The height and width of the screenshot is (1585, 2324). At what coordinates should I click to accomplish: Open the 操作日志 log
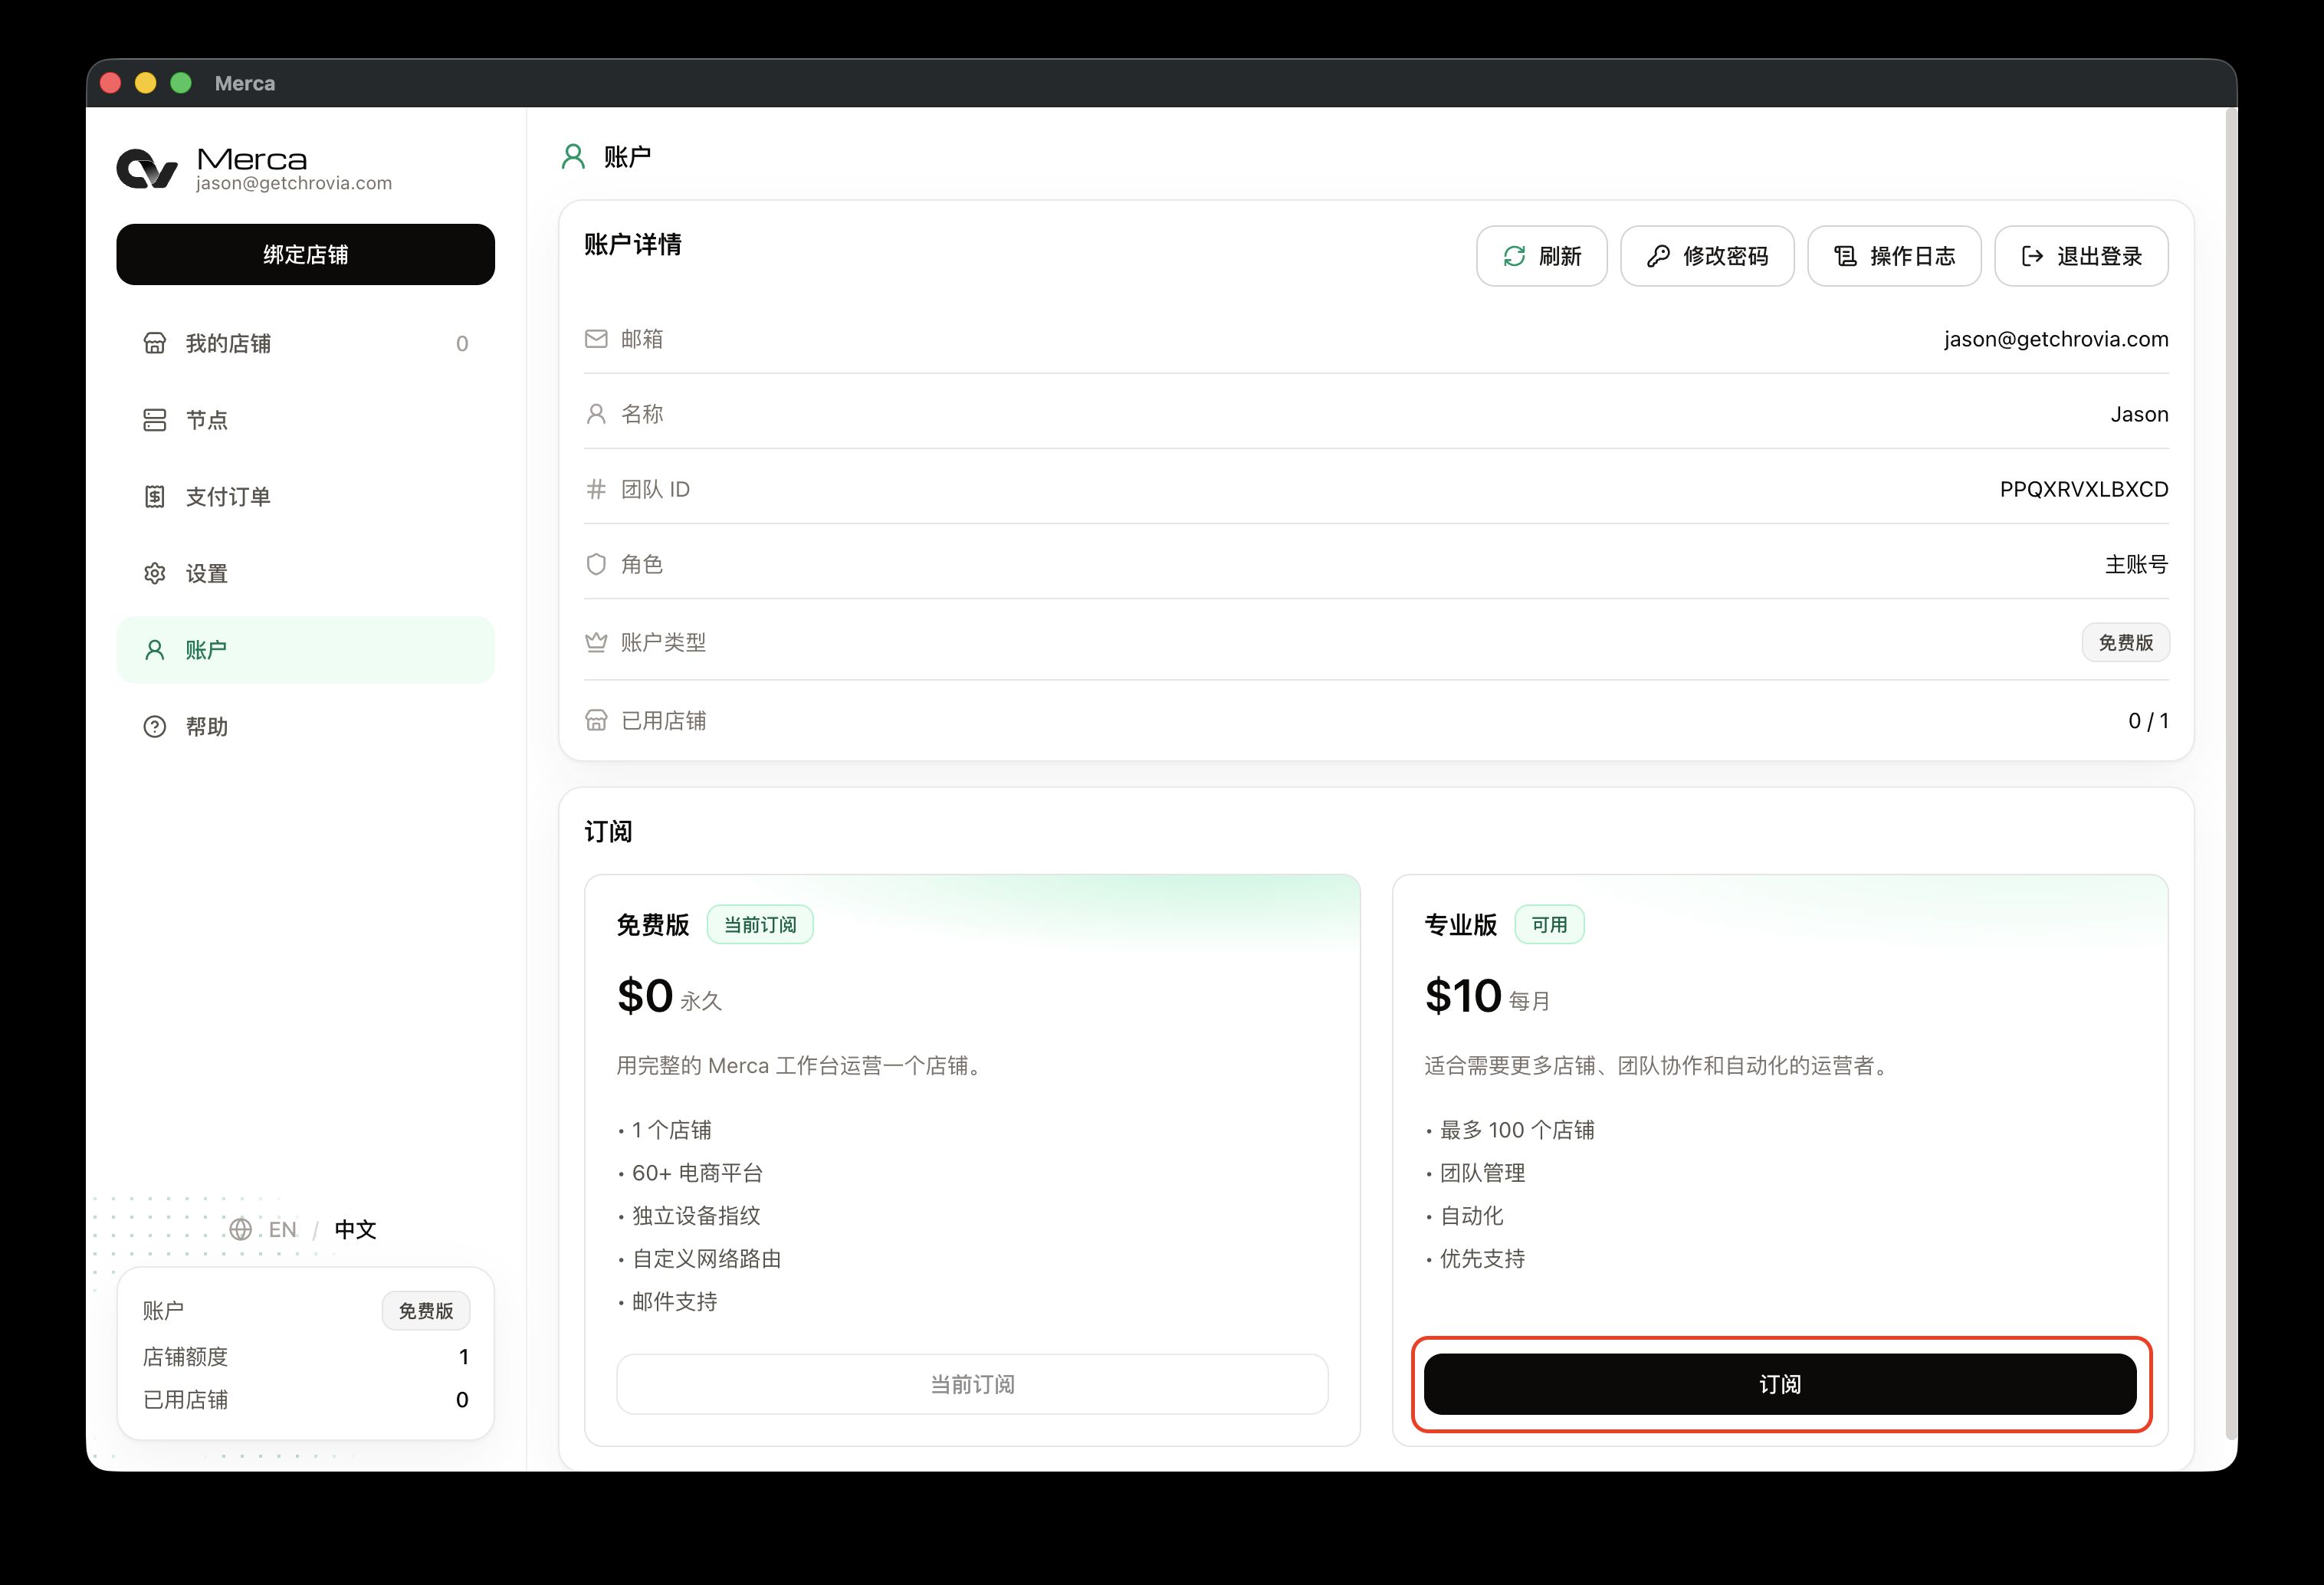pos(1894,256)
